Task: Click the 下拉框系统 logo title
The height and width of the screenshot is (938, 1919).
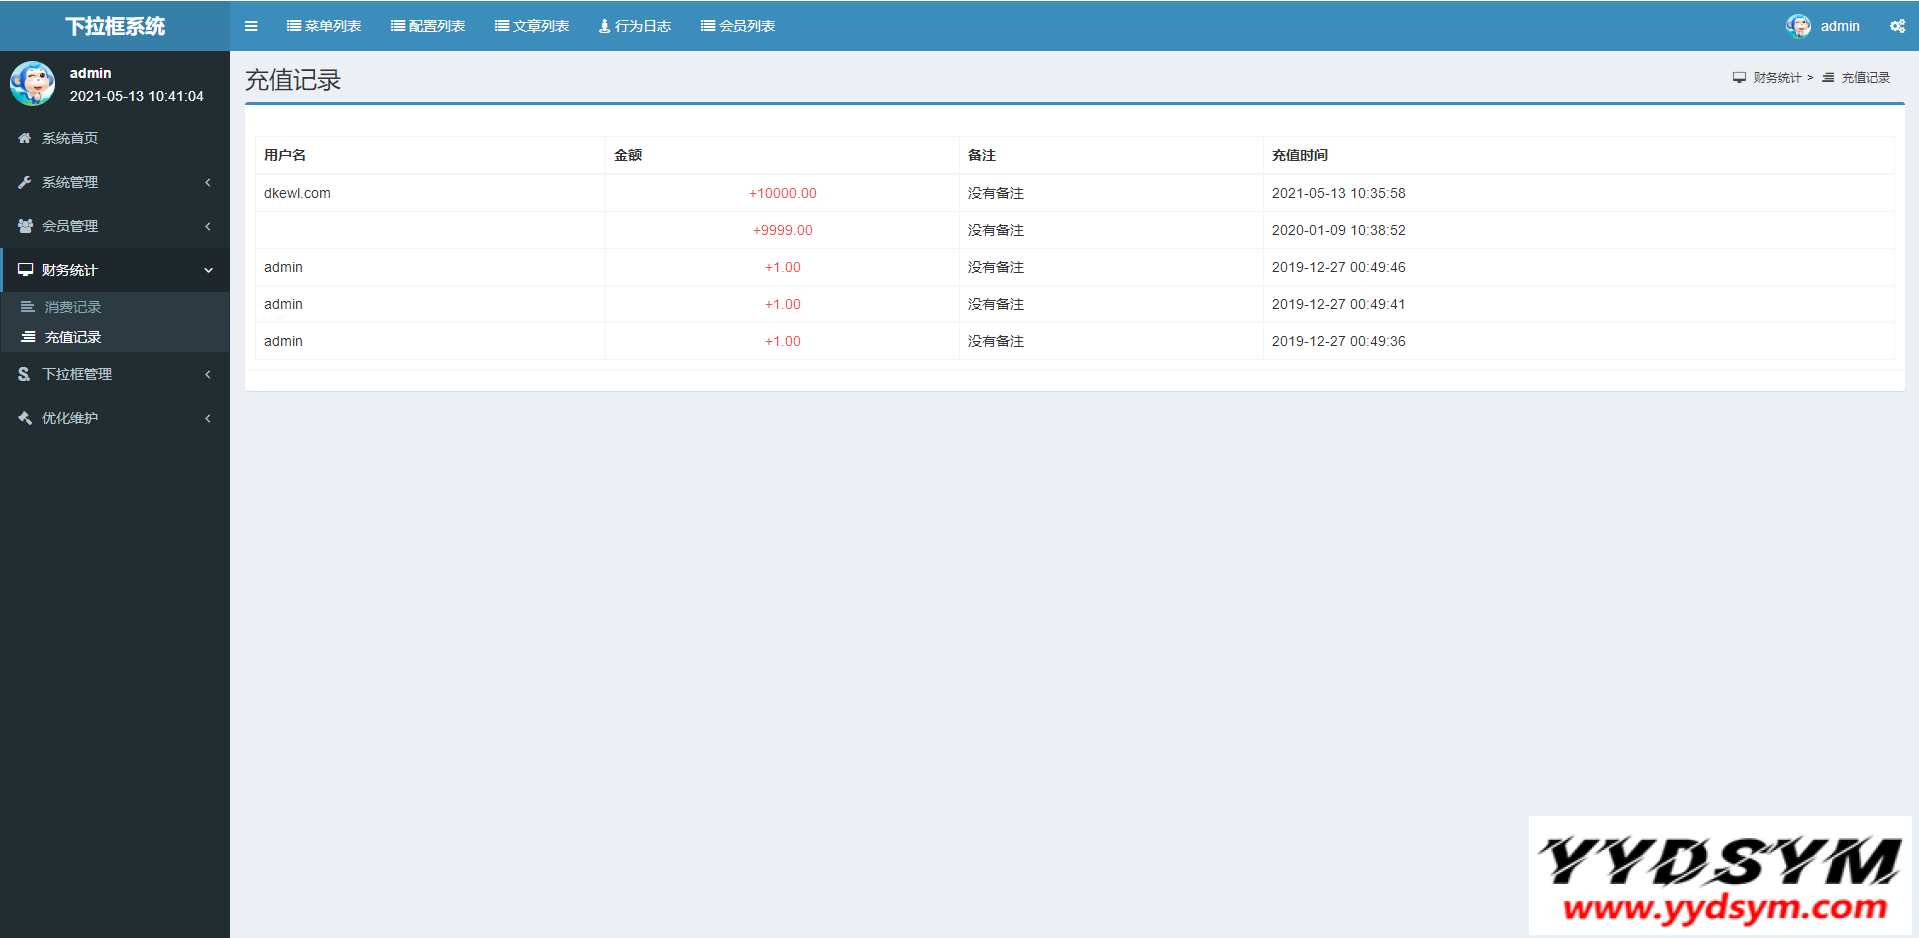Action: coord(115,26)
